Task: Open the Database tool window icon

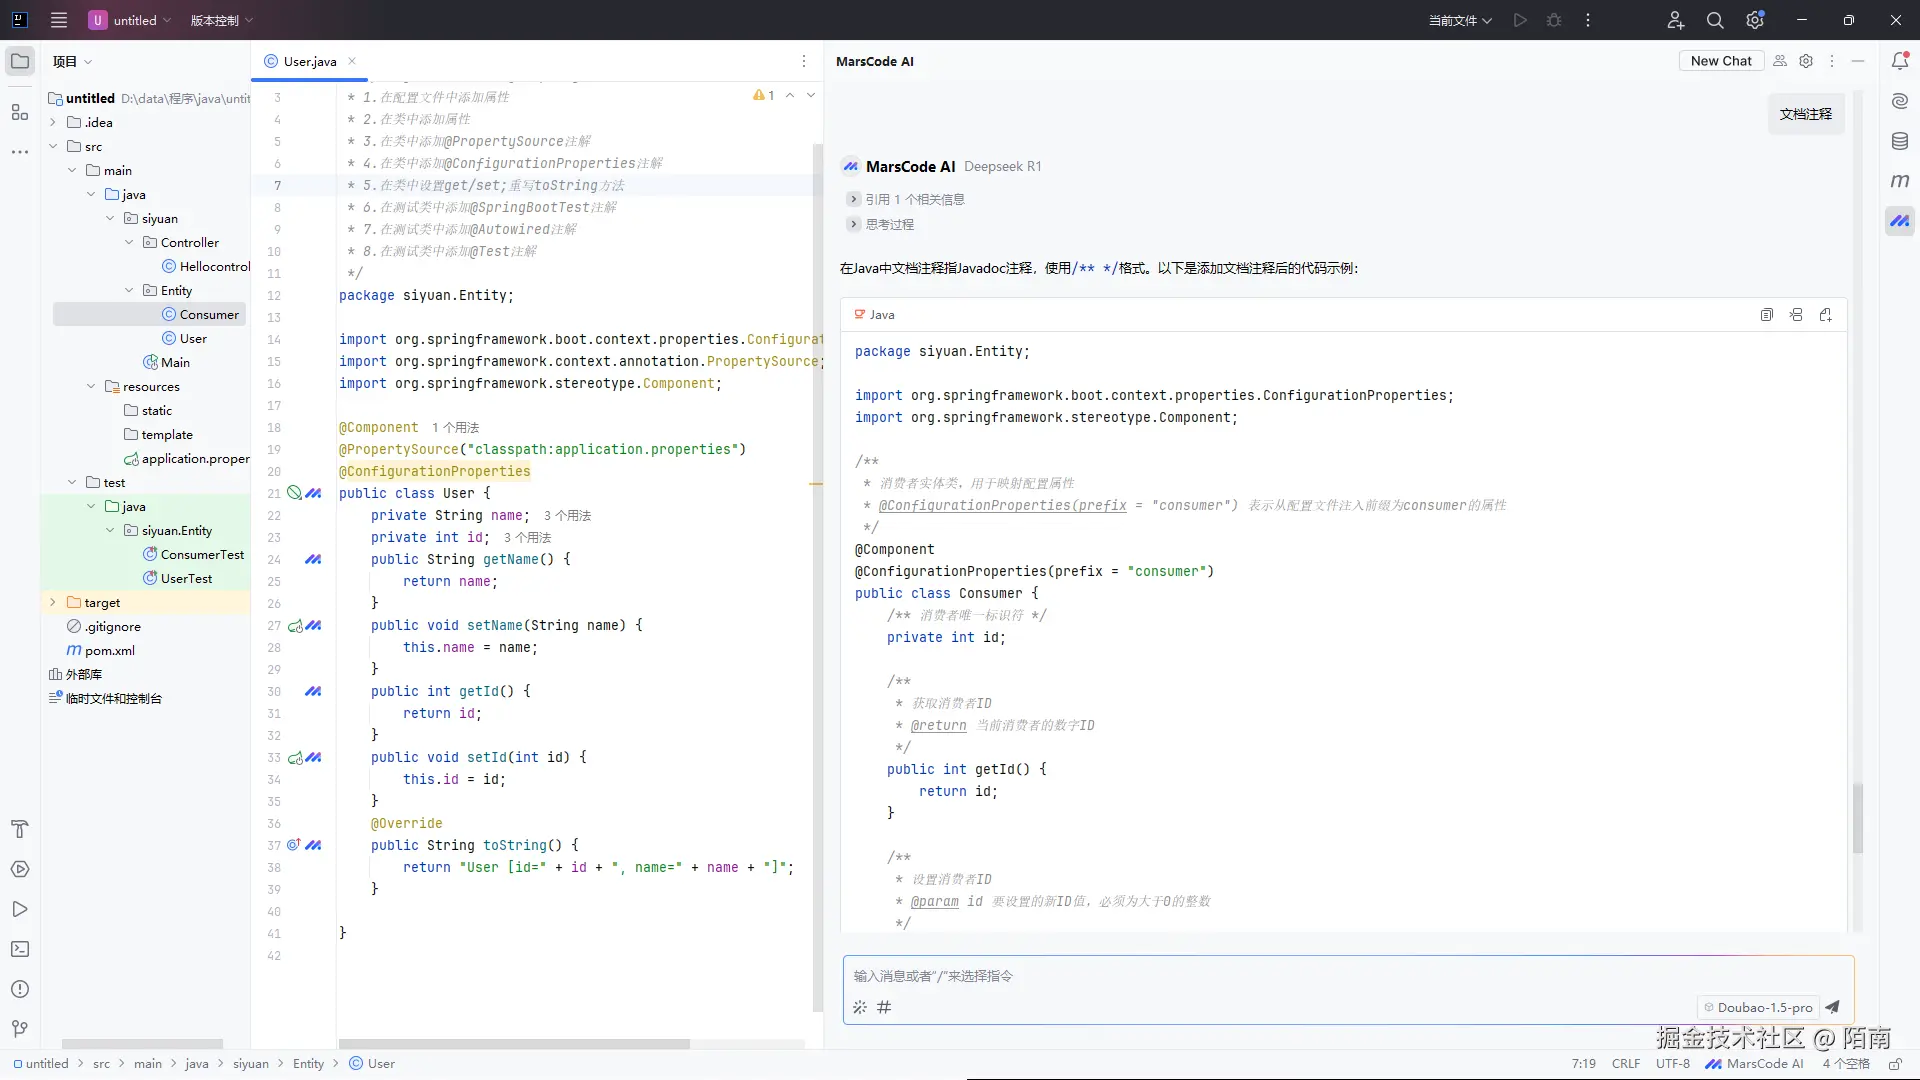Action: pyautogui.click(x=1900, y=141)
